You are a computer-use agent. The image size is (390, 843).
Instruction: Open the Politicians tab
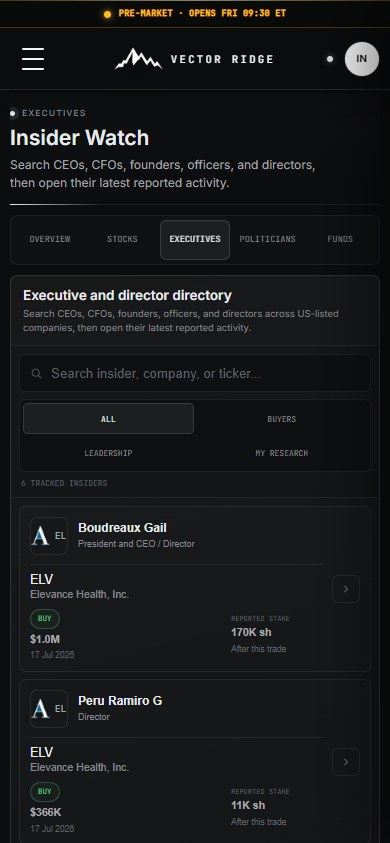point(267,239)
